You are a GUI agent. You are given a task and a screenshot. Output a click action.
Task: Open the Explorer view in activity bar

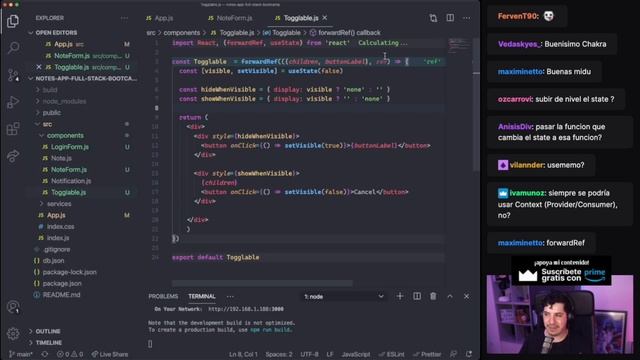[13, 21]
